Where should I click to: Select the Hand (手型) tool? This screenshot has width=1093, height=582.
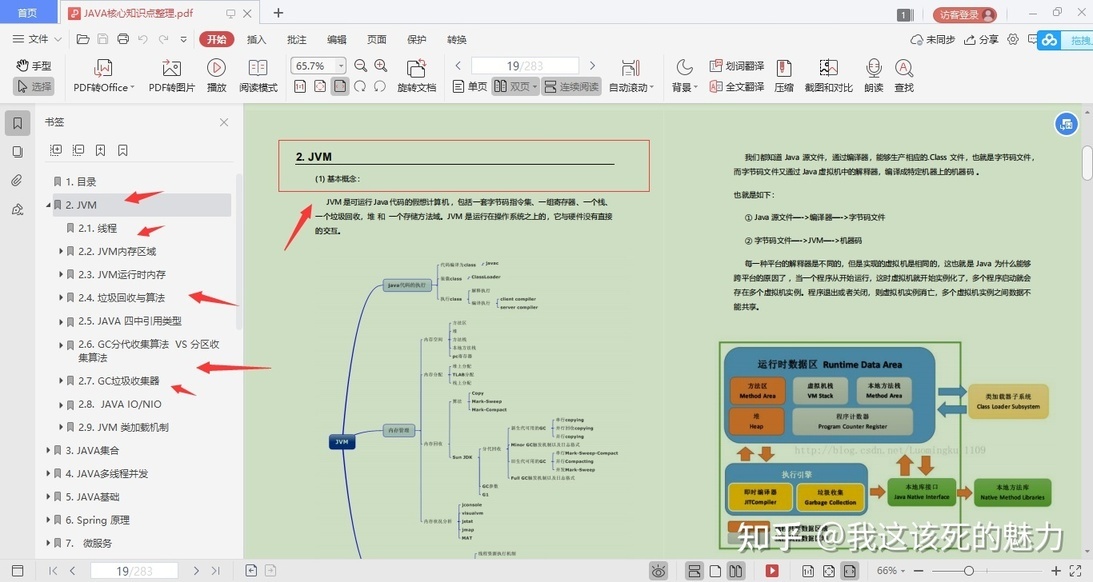click(33, 66)
